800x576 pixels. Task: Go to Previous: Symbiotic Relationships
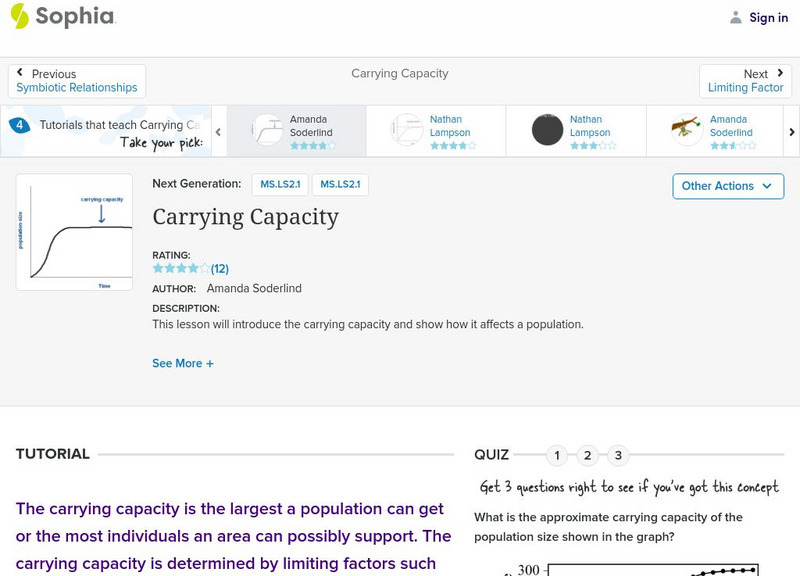(77, 81)
